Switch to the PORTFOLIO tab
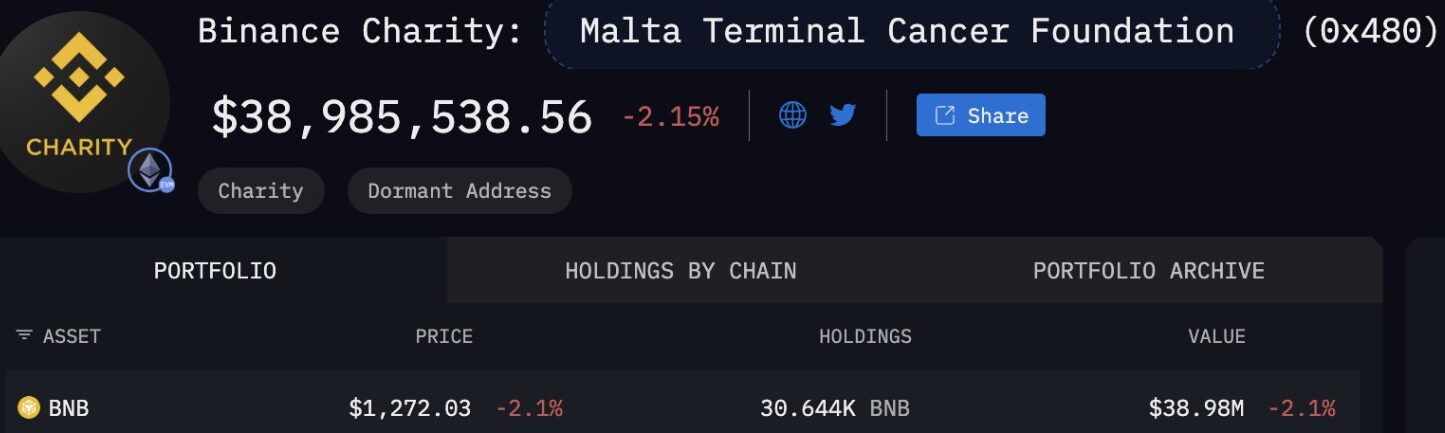 click(x=215, y=271)
